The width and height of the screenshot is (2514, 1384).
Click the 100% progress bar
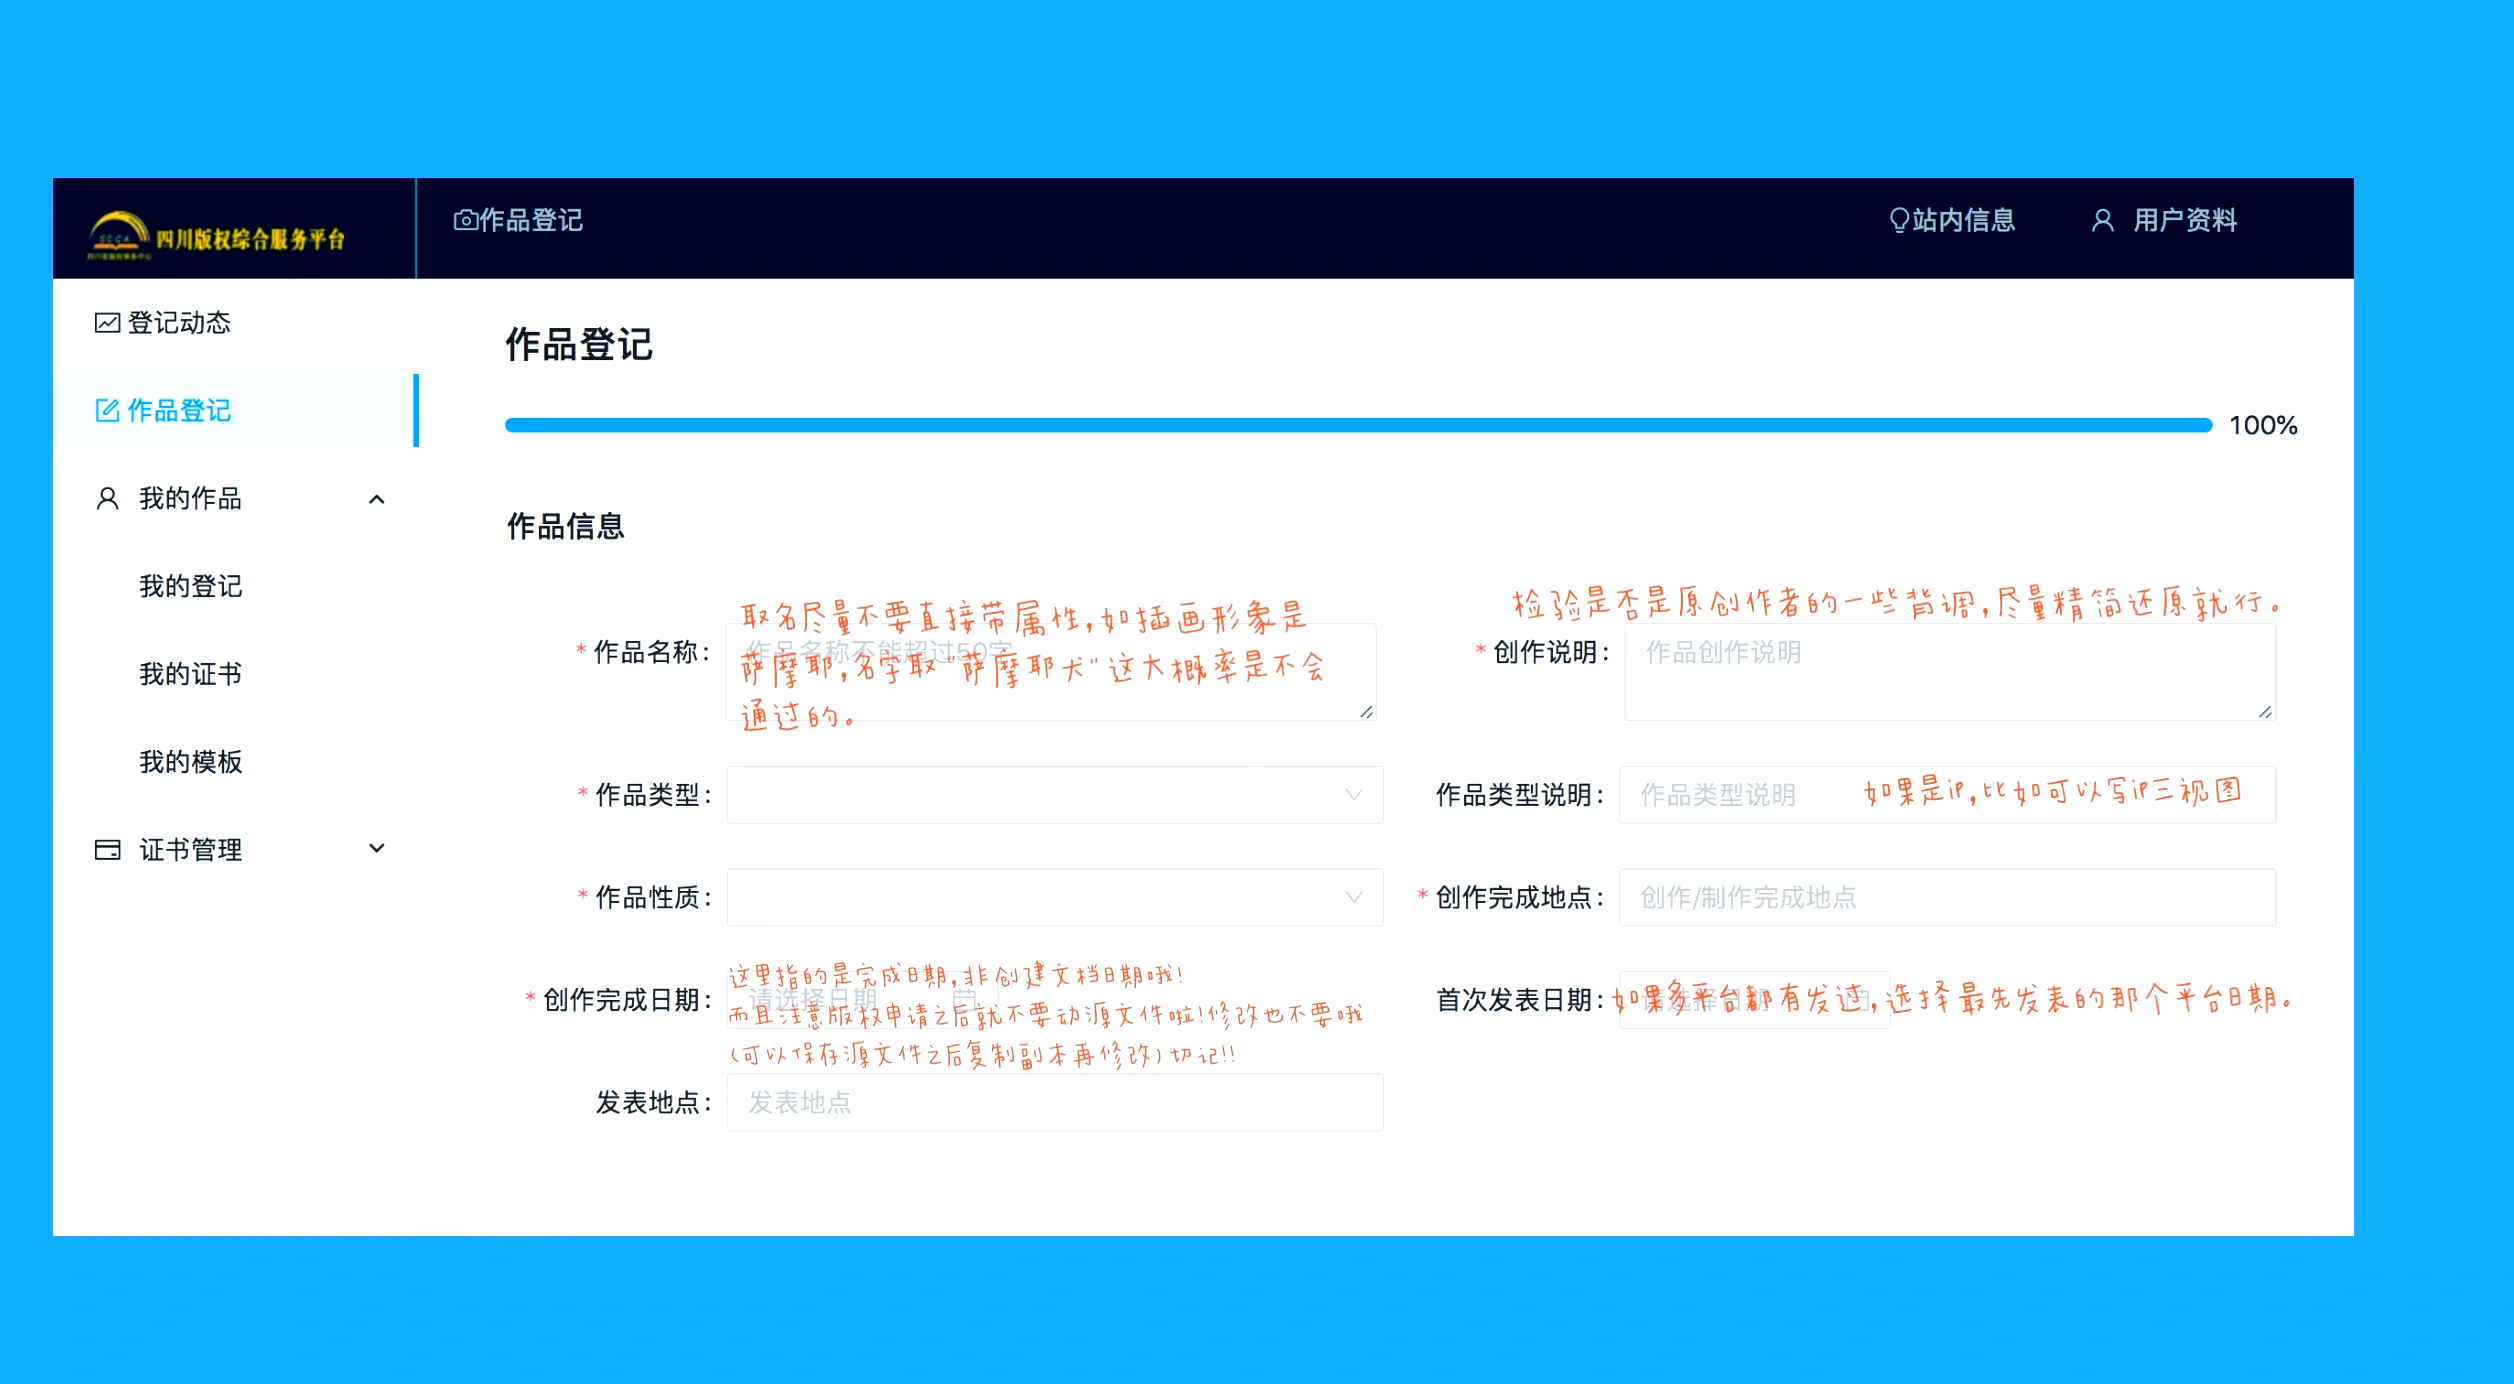tap(1358, 425)
